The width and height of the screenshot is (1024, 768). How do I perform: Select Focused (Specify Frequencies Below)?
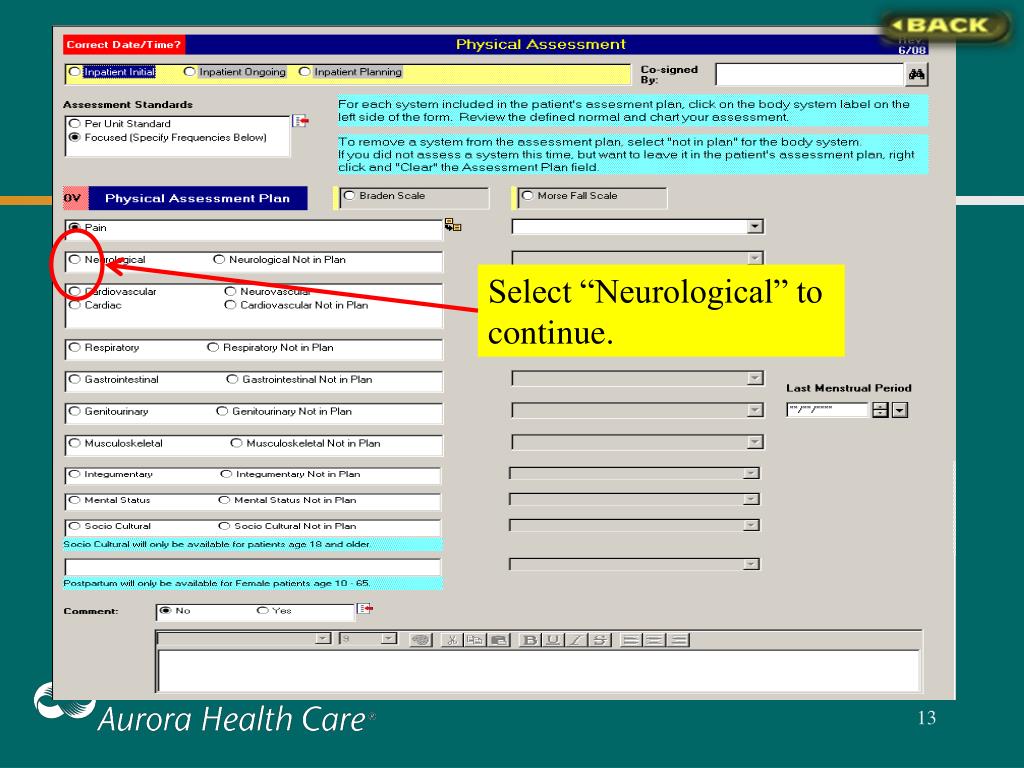[74, 137]
